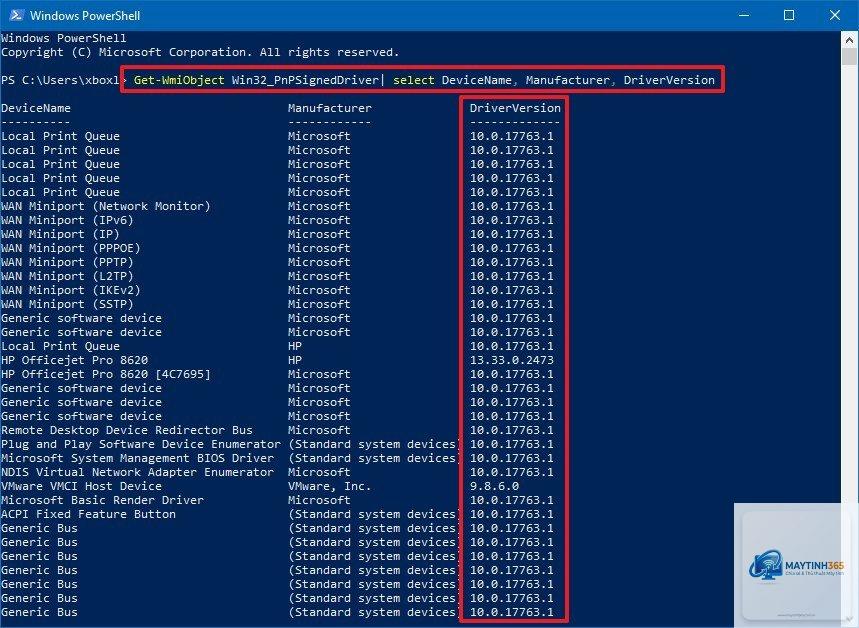Click the DriverVersion column header

point(515,108)
